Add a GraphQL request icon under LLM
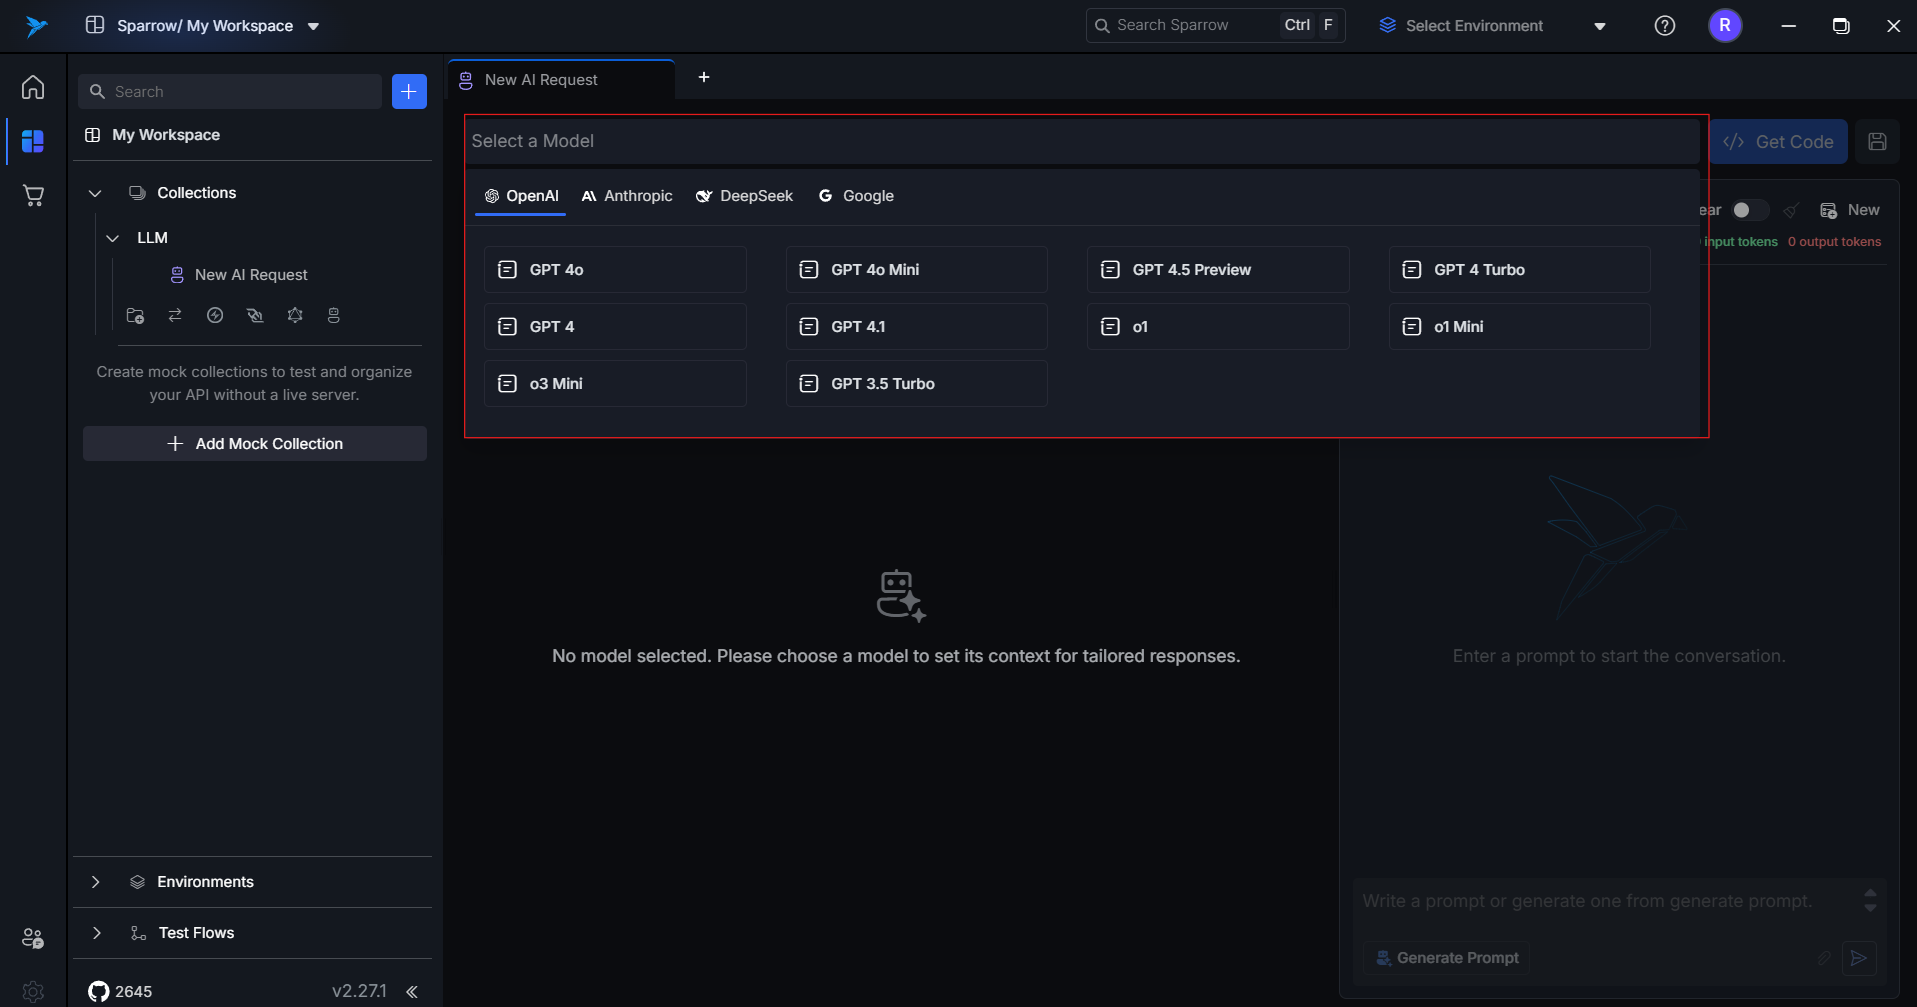1917x1007 pixels. coord(295,315)
